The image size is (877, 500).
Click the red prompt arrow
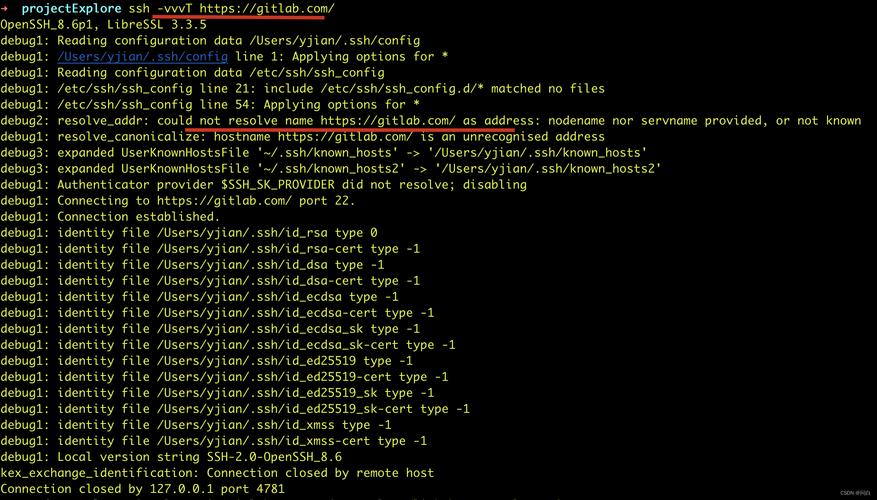pos(5,9)
